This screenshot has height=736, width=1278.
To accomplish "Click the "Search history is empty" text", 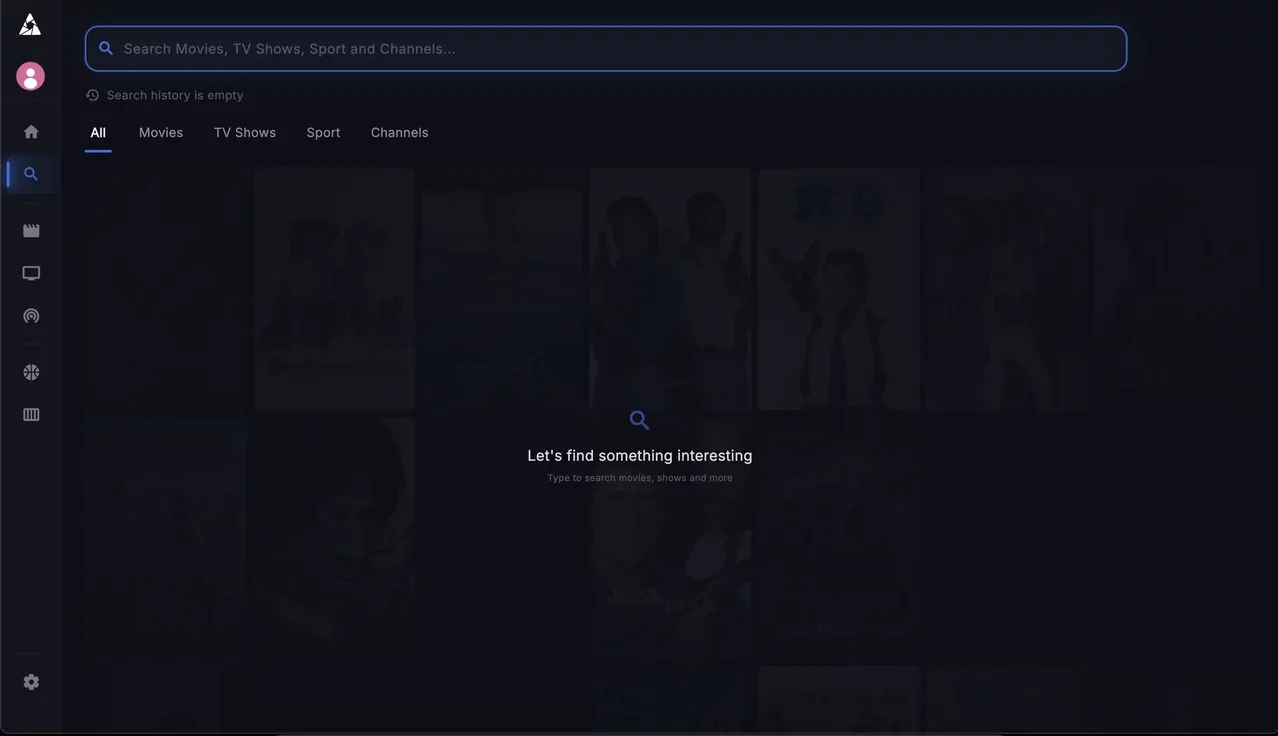I will point(175,95).
